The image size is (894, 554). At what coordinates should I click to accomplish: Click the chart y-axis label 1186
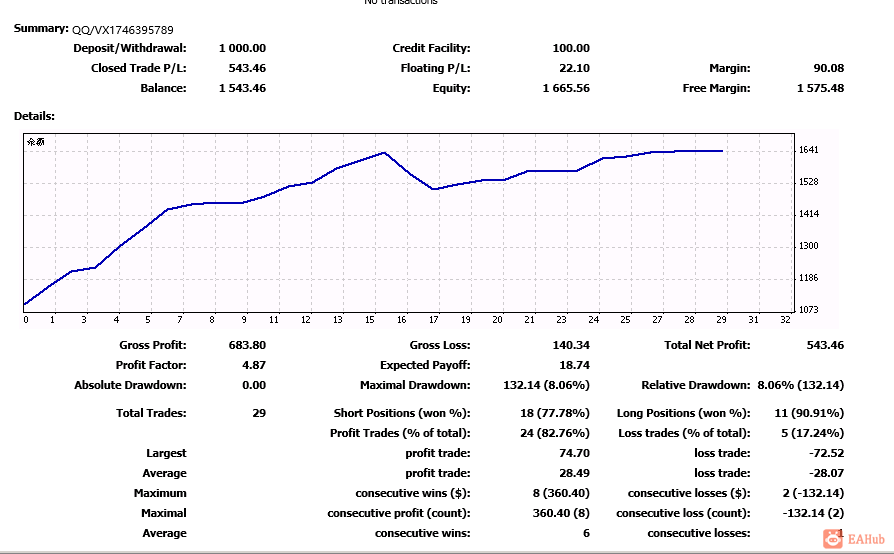point(808,278)
